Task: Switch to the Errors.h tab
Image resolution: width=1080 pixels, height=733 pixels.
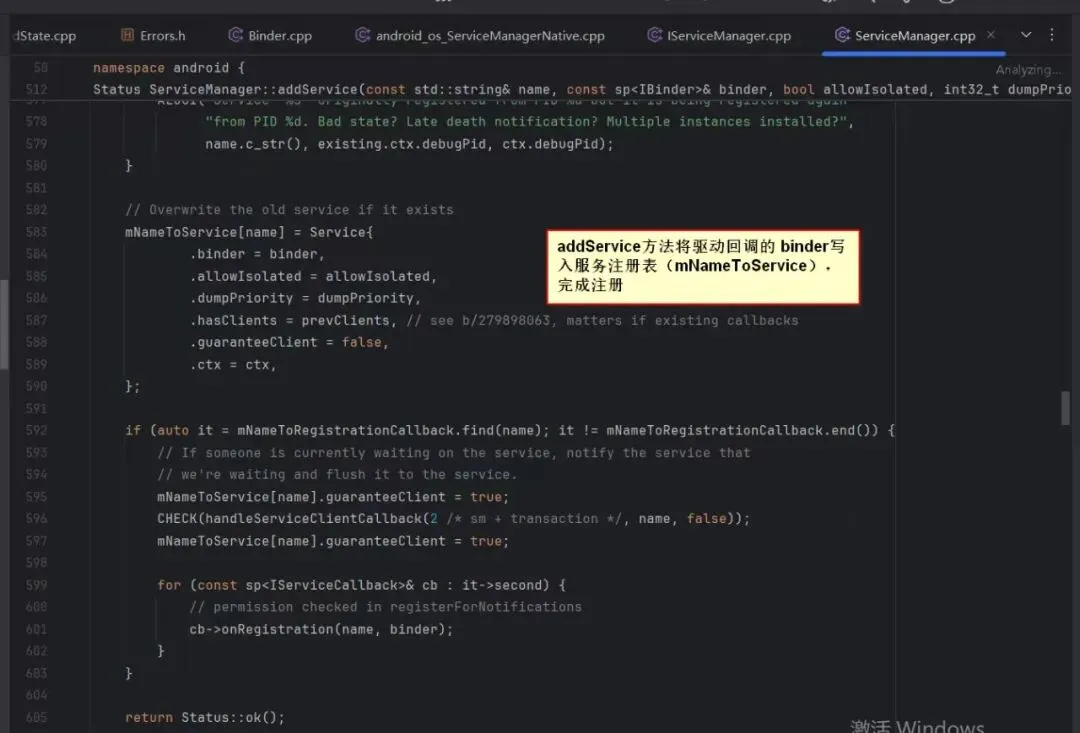Action: 153,36
